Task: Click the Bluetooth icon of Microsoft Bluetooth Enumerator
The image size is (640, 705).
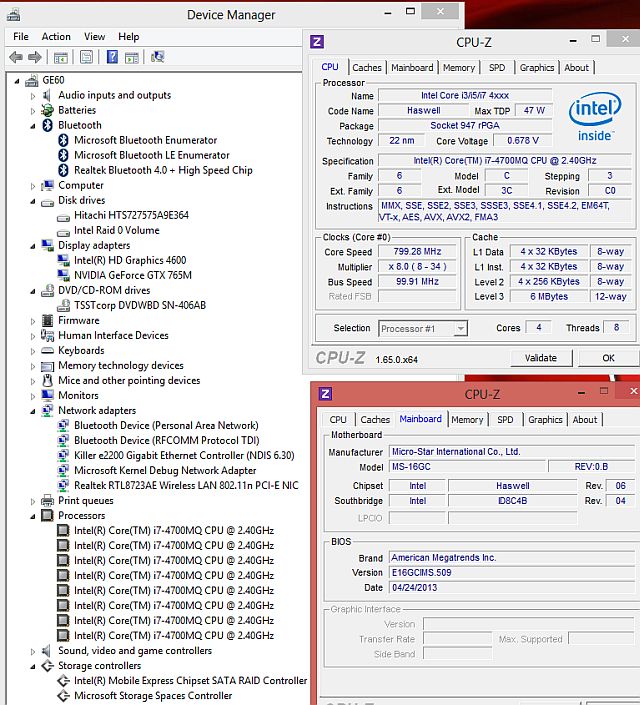Action: click(63, 140)
